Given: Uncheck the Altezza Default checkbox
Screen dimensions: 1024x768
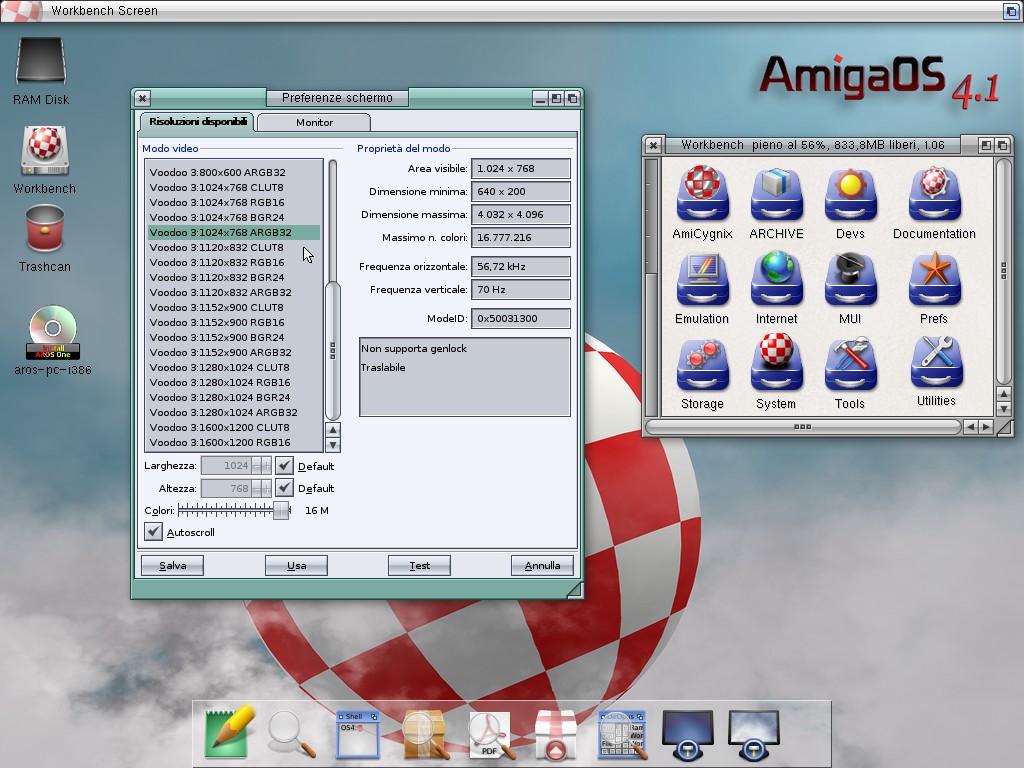Looking at the screenshot, I should tap(285, 488).
